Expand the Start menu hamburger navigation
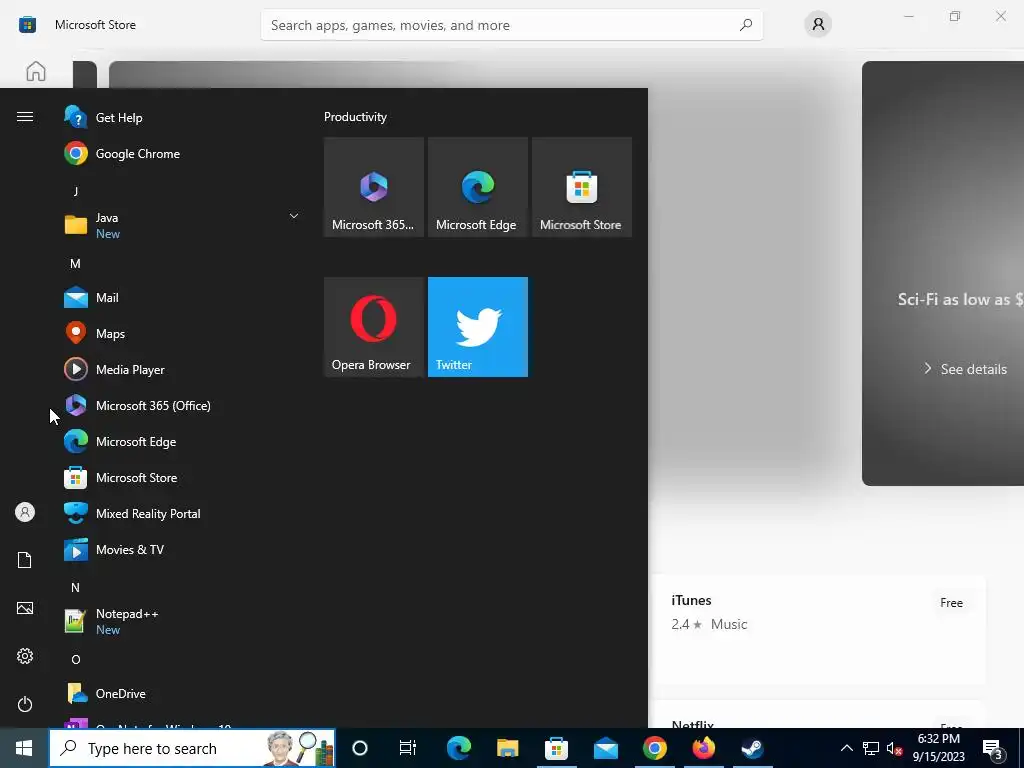The height and width of the screenshot is (768, 1024). (x=25, y=116)
